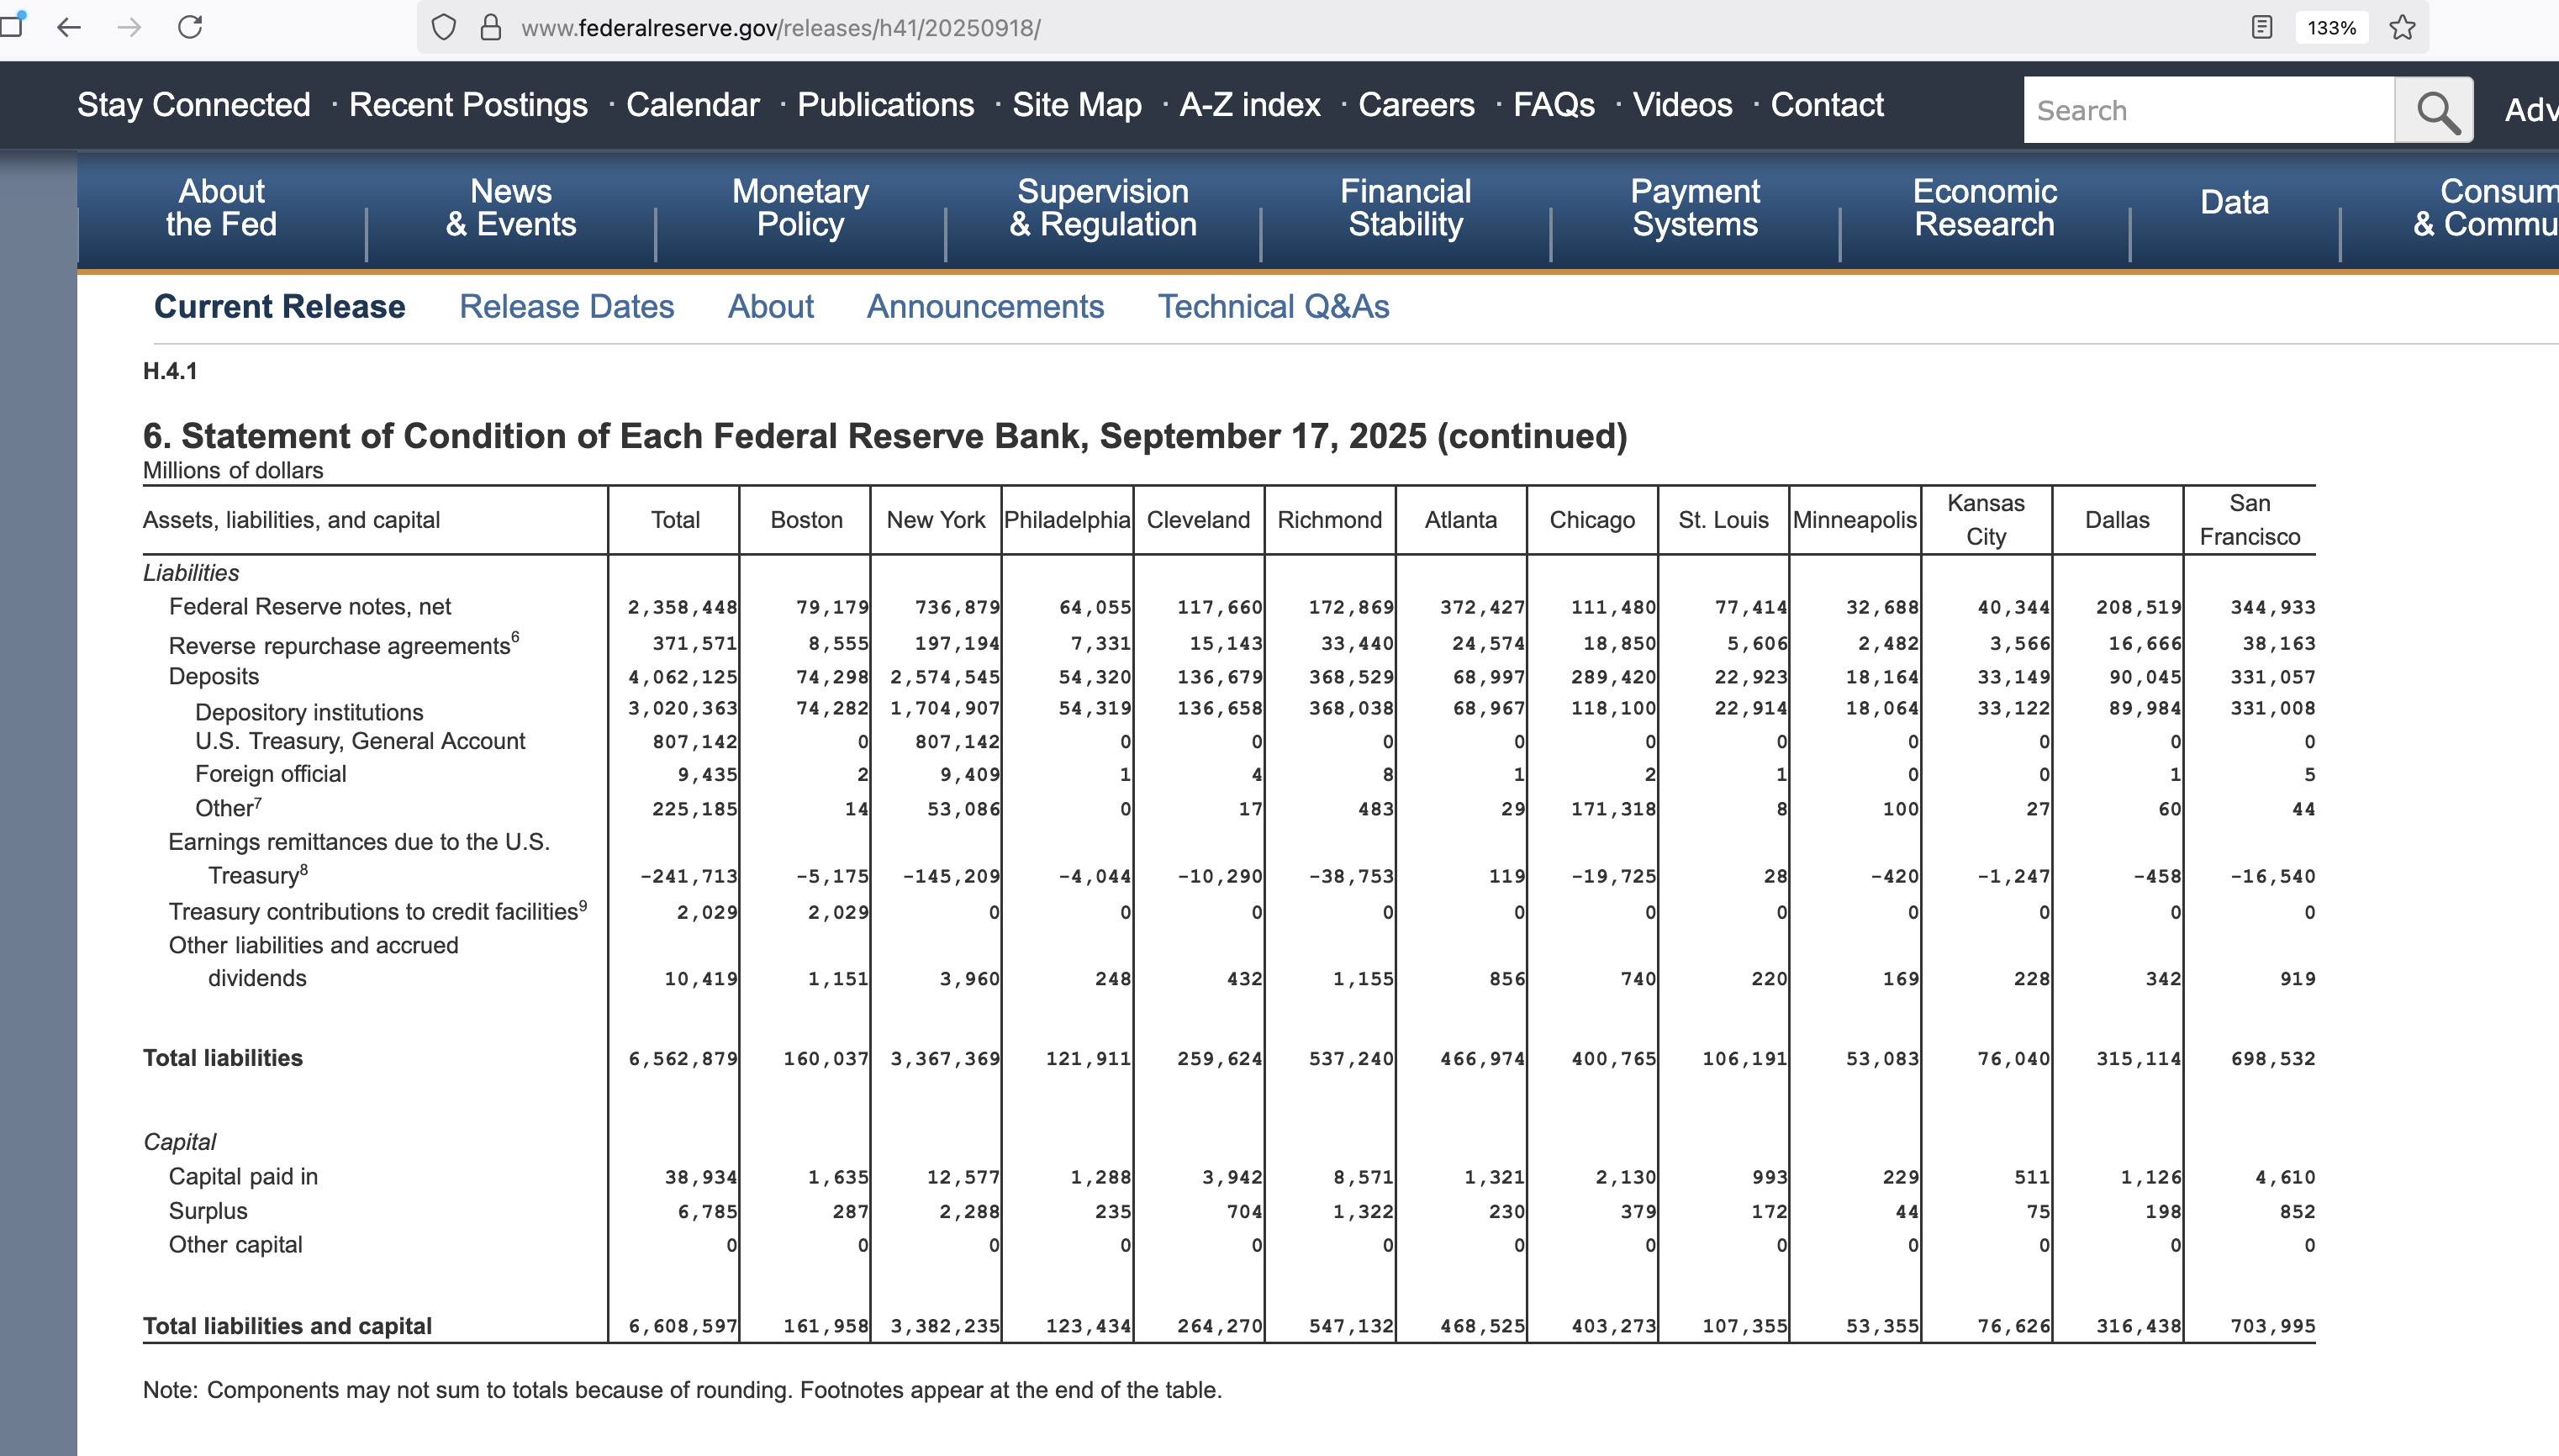Click the Careers link in top bar
The height and width of the screenshot is (1456, 2559).
(1416, 105)
